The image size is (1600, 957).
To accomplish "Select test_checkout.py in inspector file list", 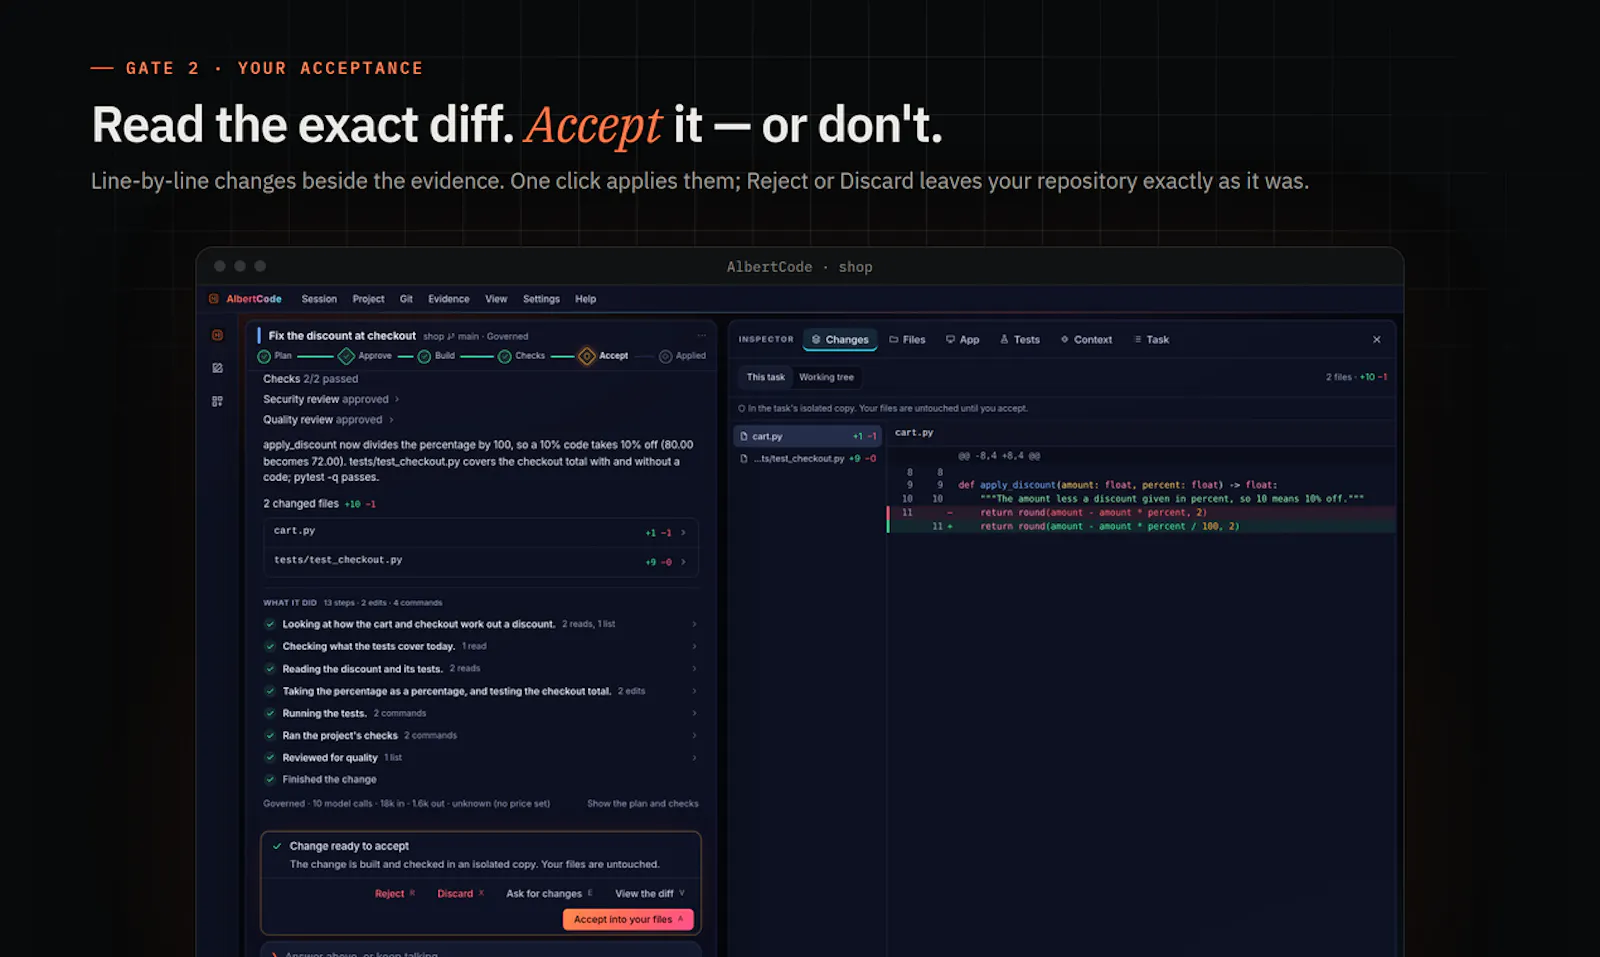I will click(808, 458).
